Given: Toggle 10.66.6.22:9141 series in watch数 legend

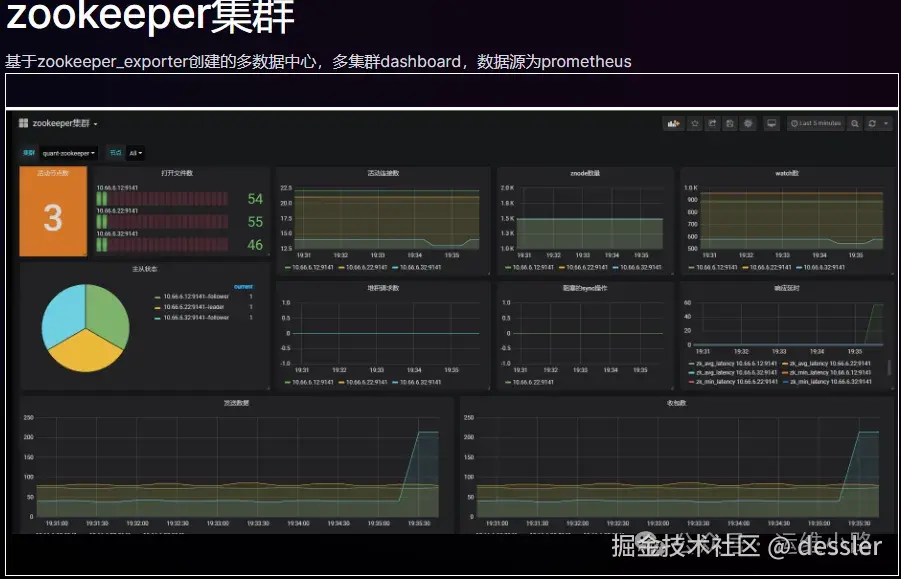Looking at the screenshot, I should tap(767, 268).
